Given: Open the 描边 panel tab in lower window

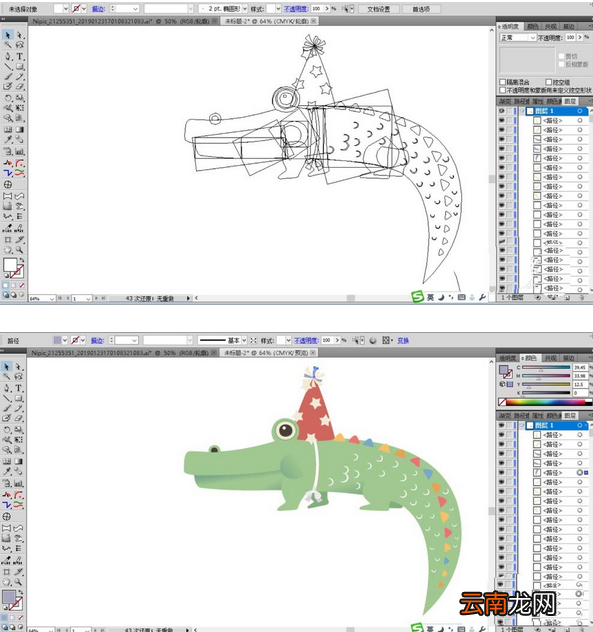Looking at the screenshot, I should 569,358.
